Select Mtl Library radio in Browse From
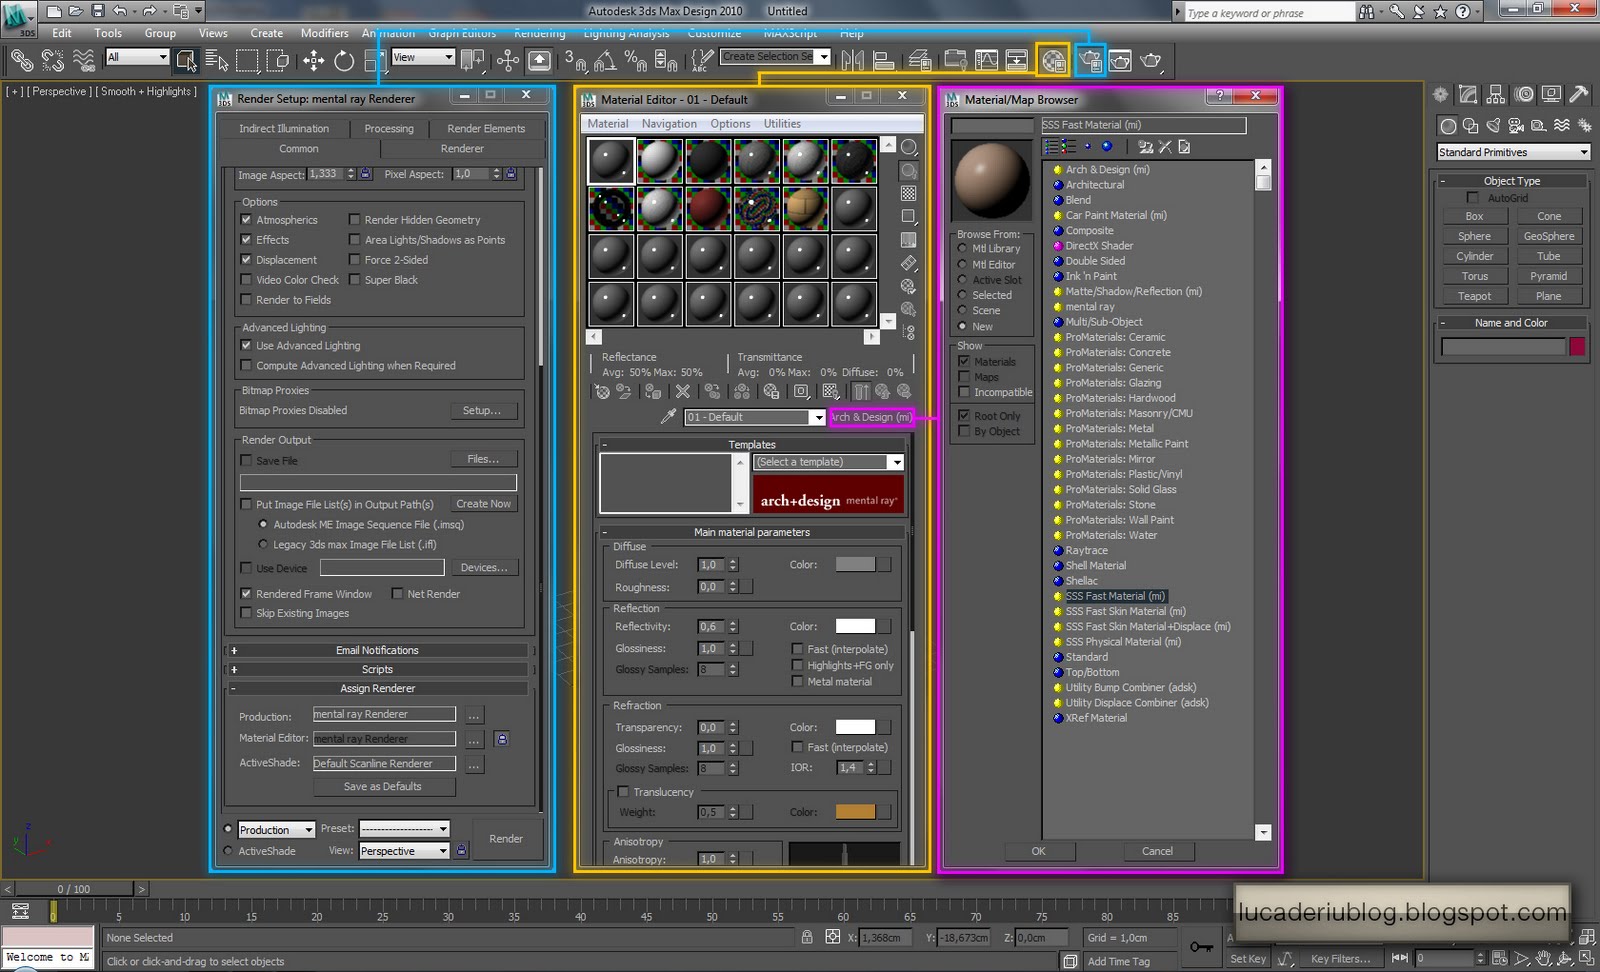 coord(962,248)
